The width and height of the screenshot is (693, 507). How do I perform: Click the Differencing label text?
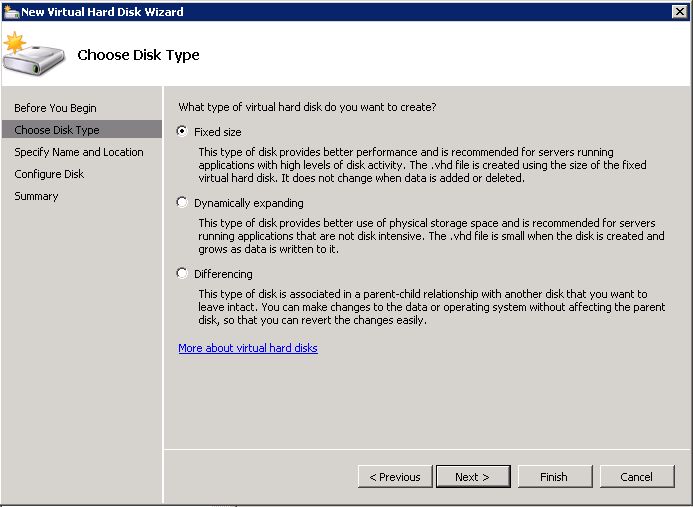pos(223,274)
